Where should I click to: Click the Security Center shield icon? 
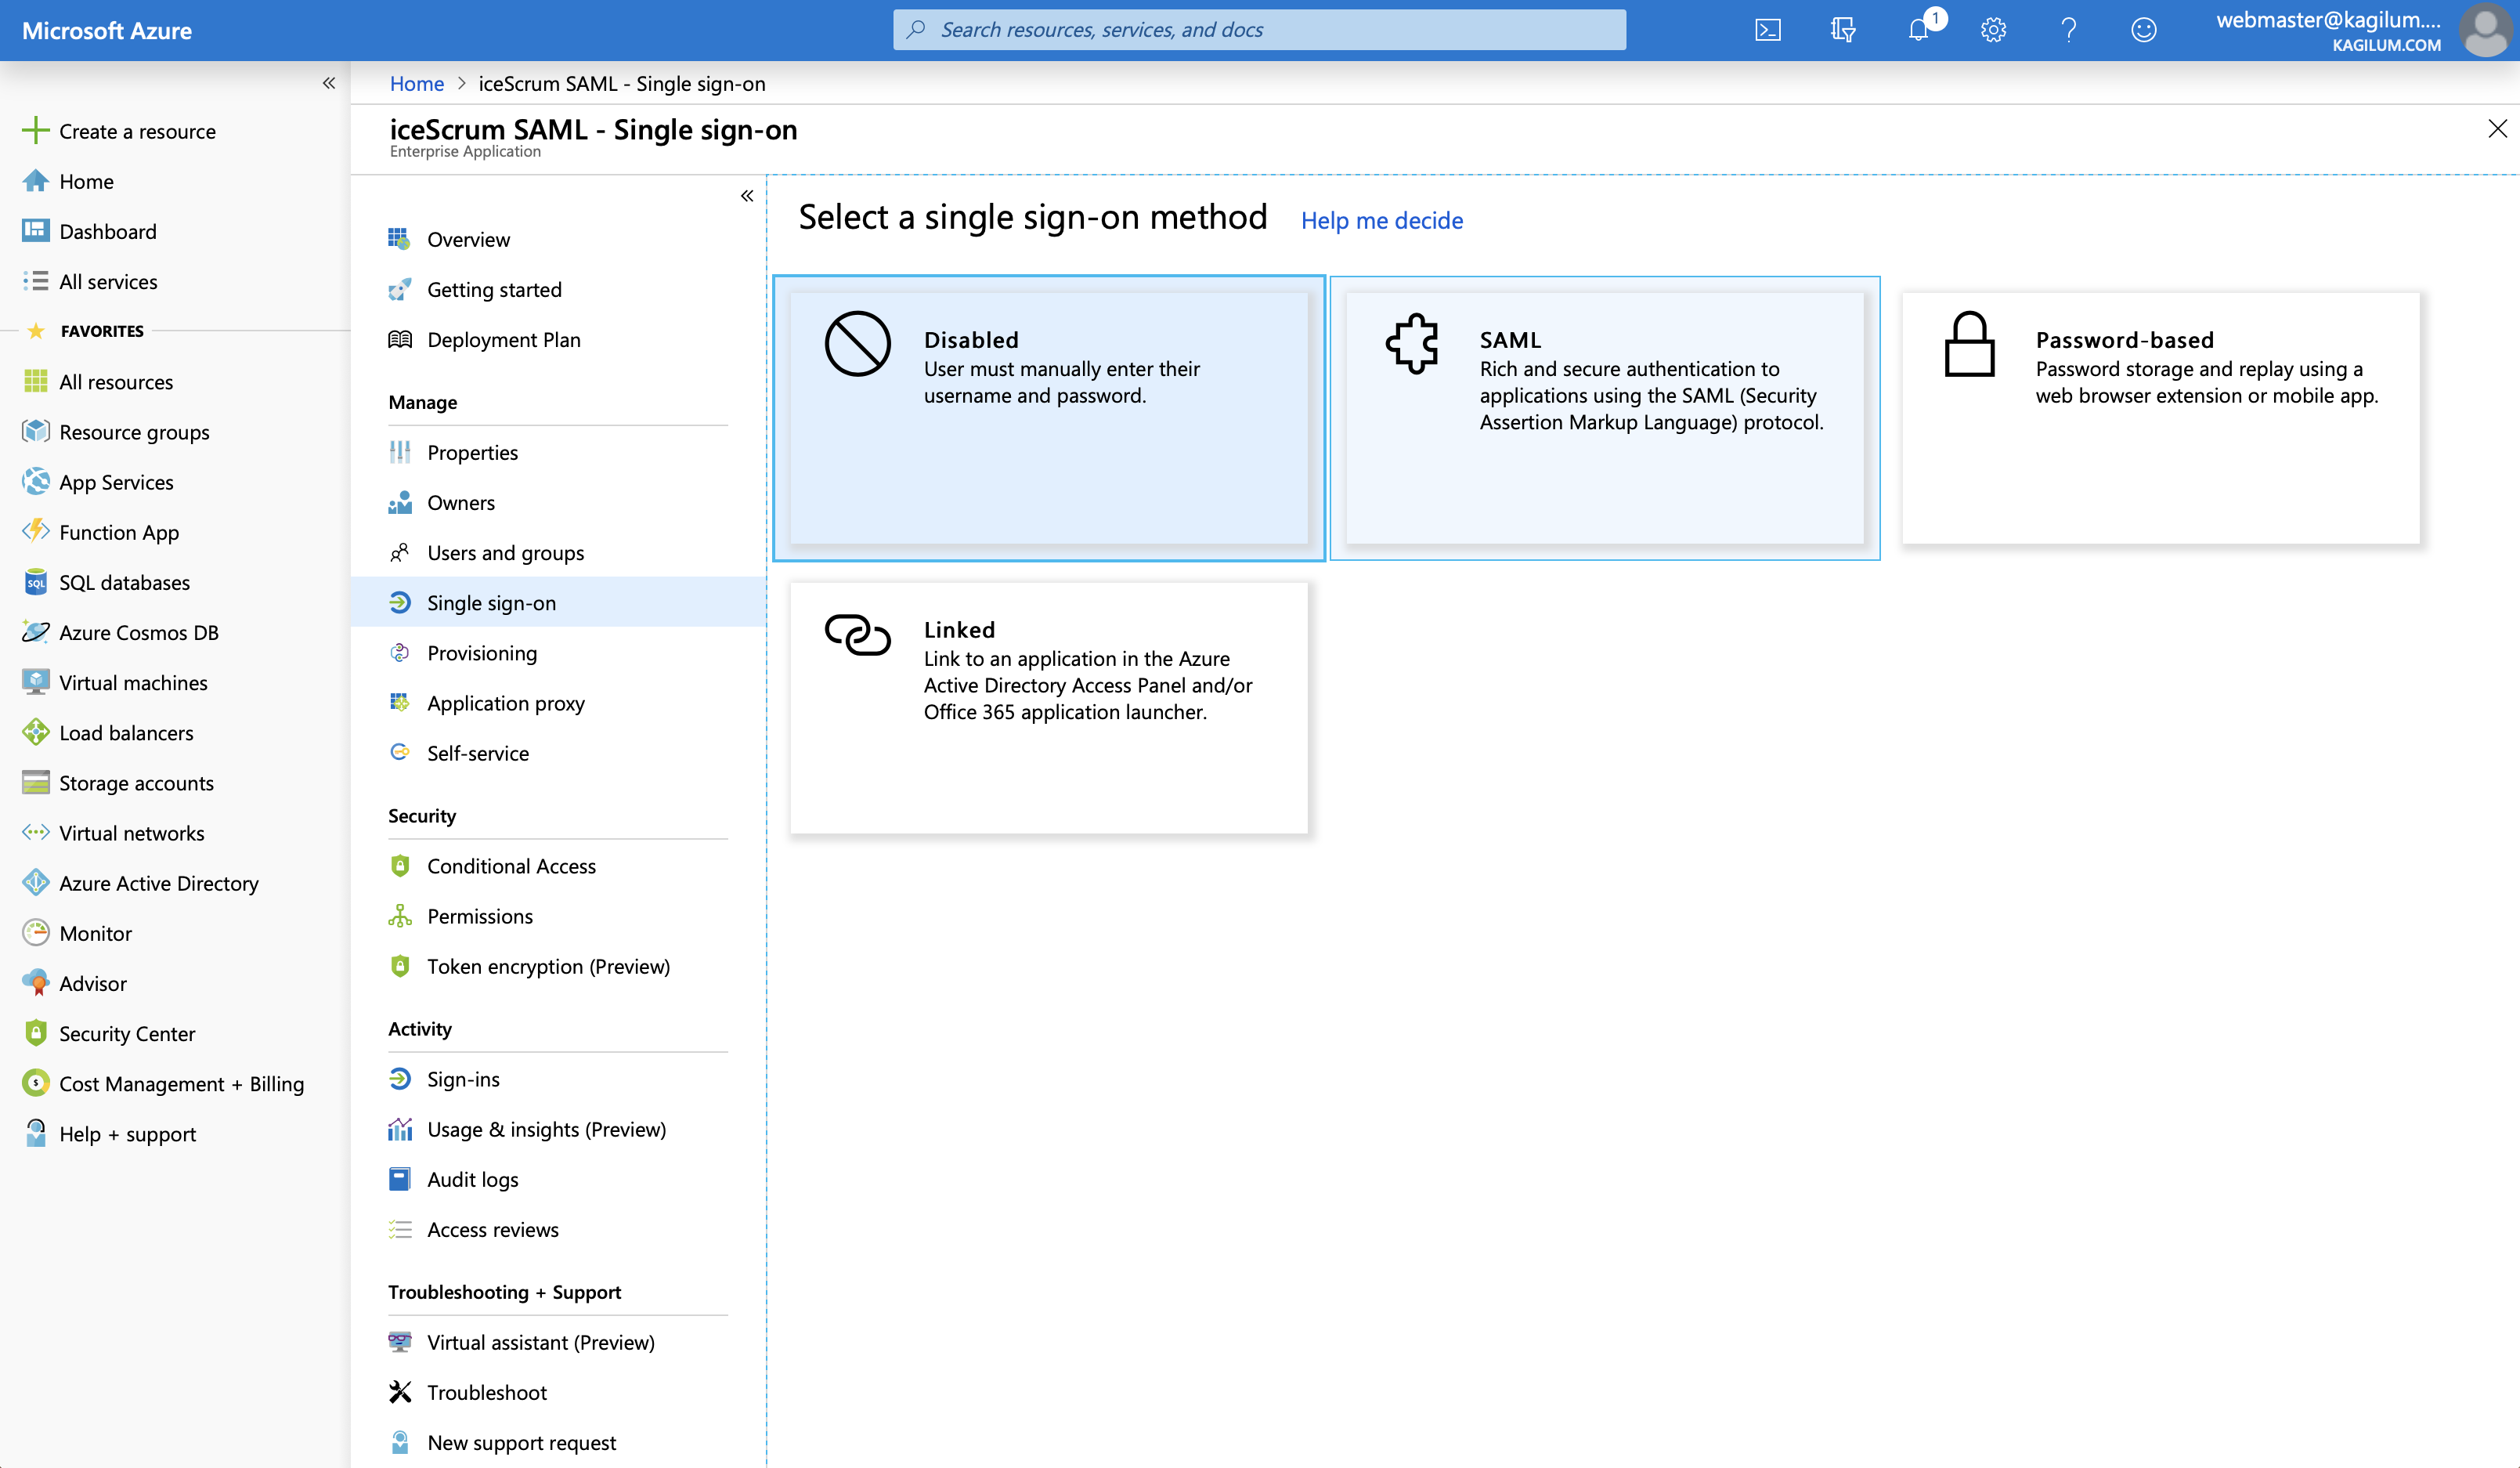pyautogui.click(x=35, y=1033)
